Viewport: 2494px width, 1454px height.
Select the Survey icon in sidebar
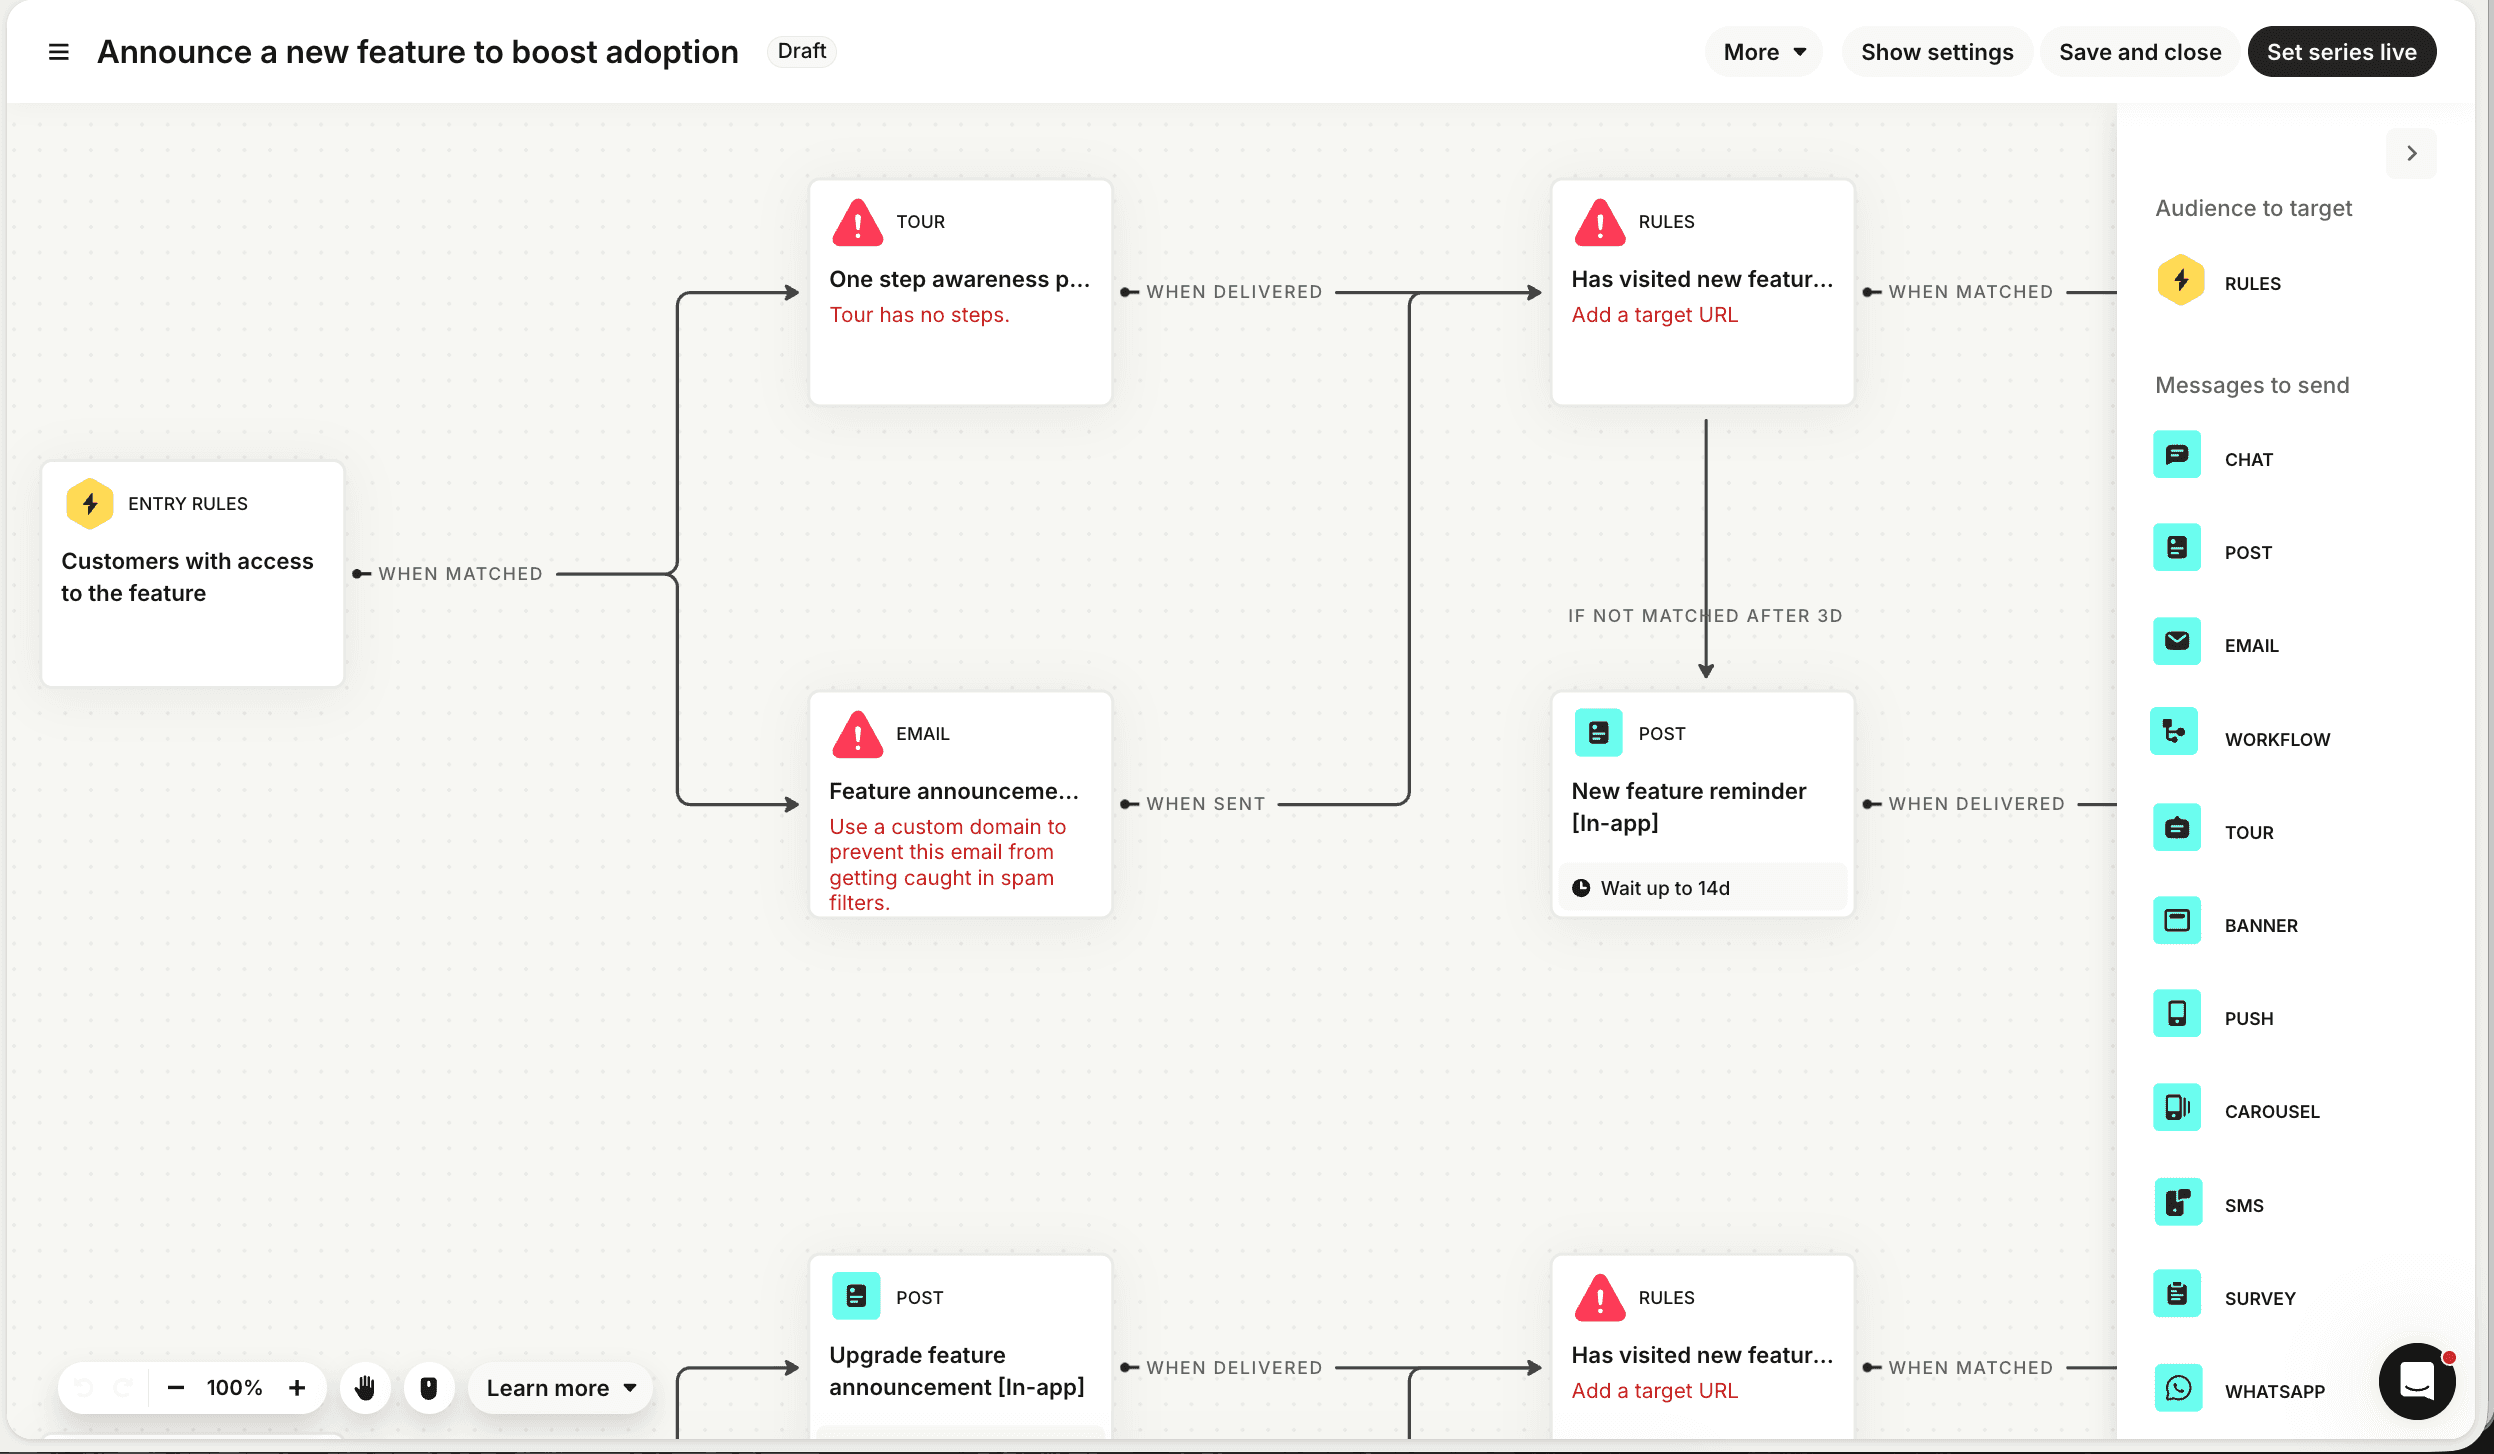pyautogui.click(x=2177, y=1295)
